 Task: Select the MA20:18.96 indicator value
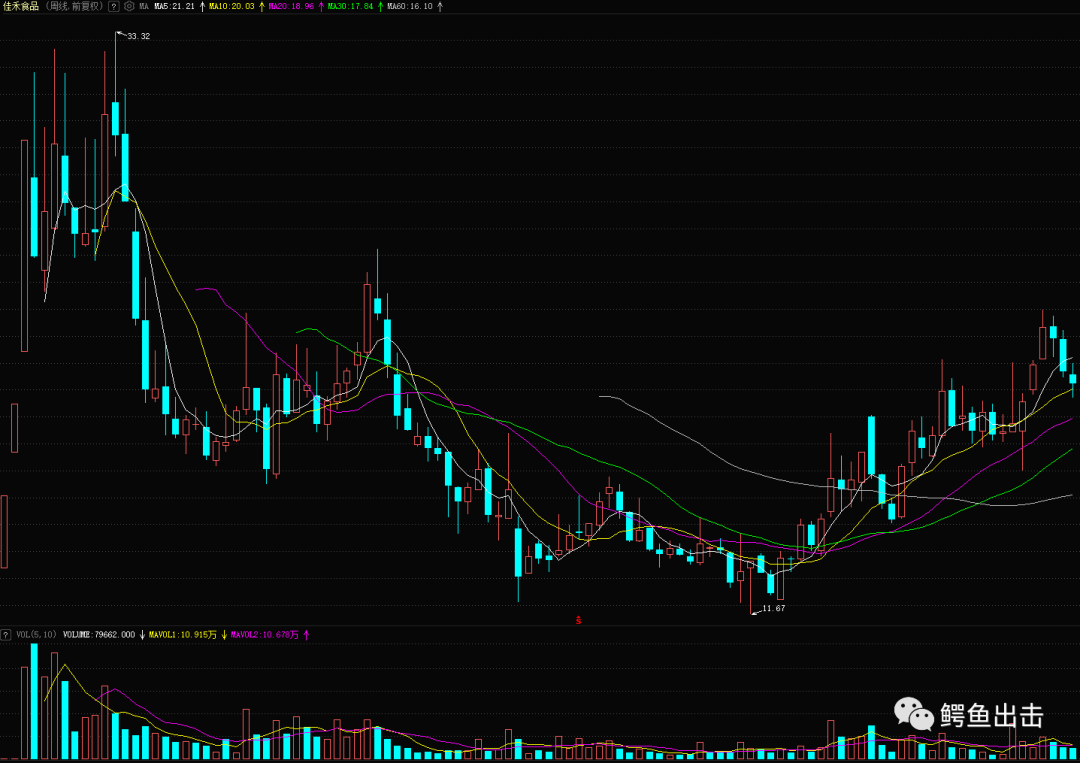point(291,6)
